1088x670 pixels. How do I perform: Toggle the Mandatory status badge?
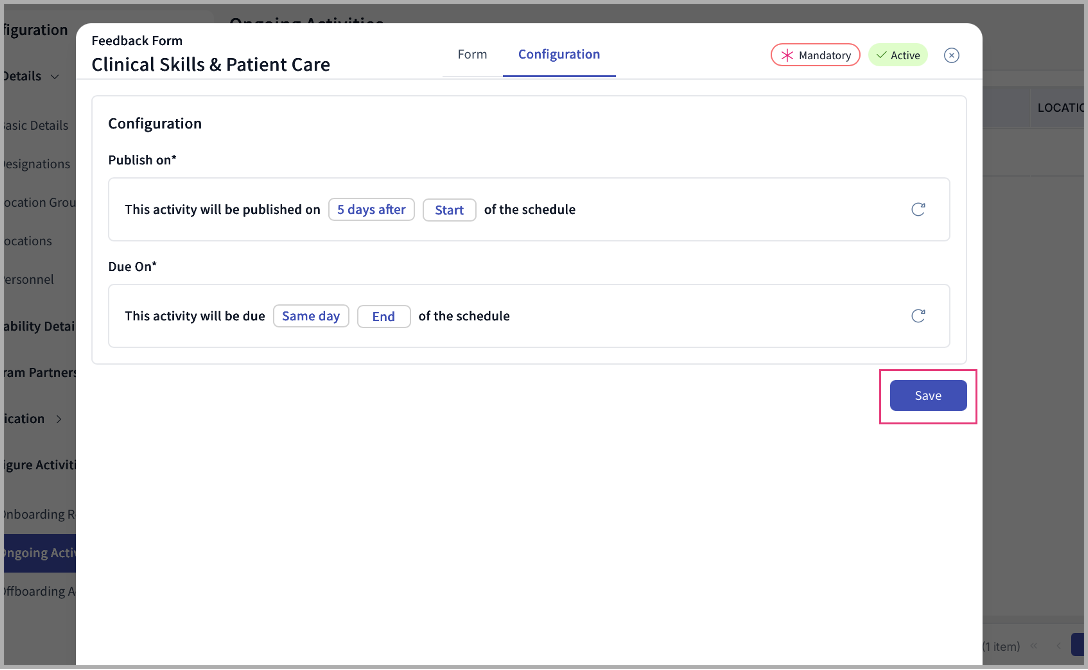click(815, 55)
